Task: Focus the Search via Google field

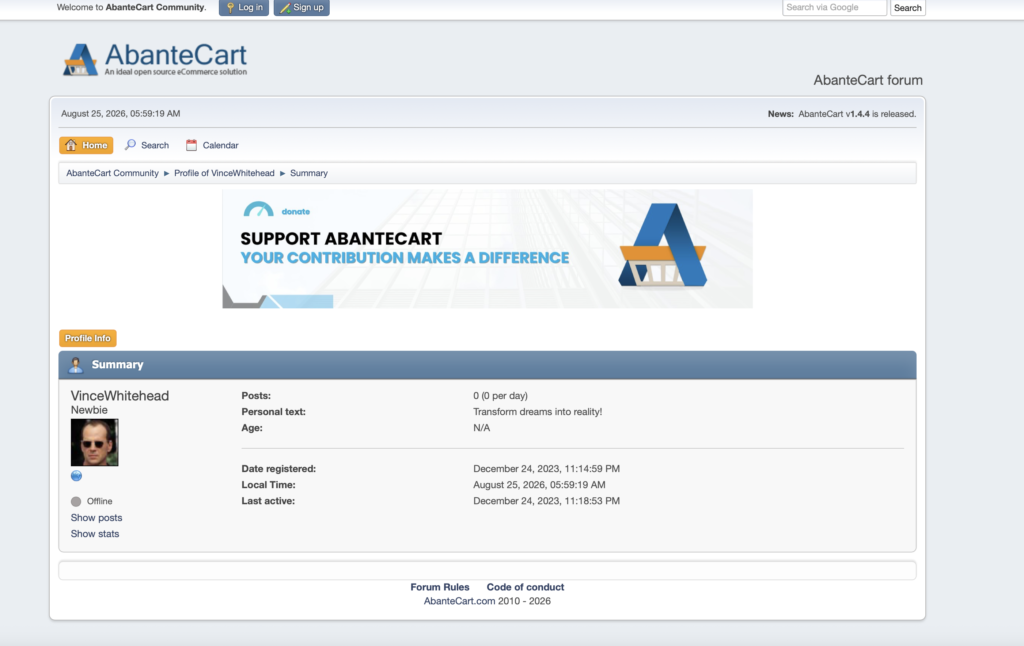Action: point(835,7)
